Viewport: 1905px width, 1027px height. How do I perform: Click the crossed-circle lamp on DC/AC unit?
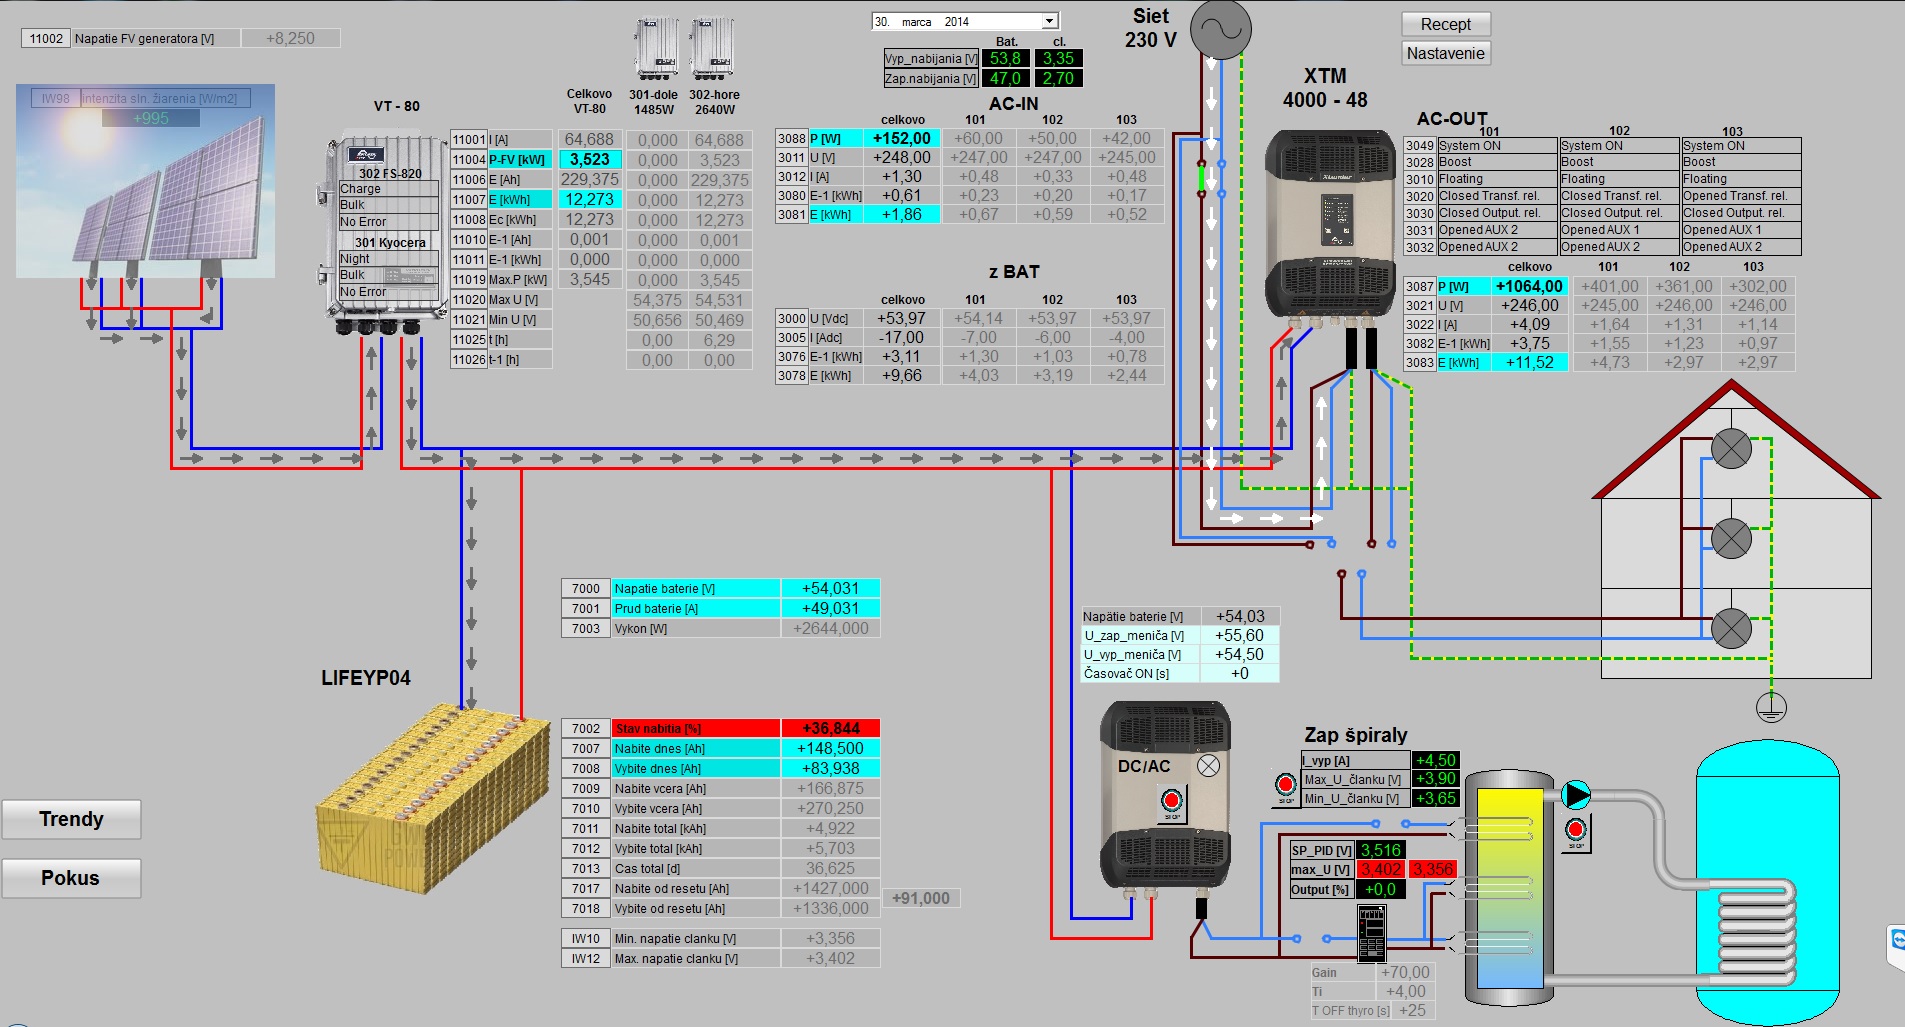tap(1208, 766)
